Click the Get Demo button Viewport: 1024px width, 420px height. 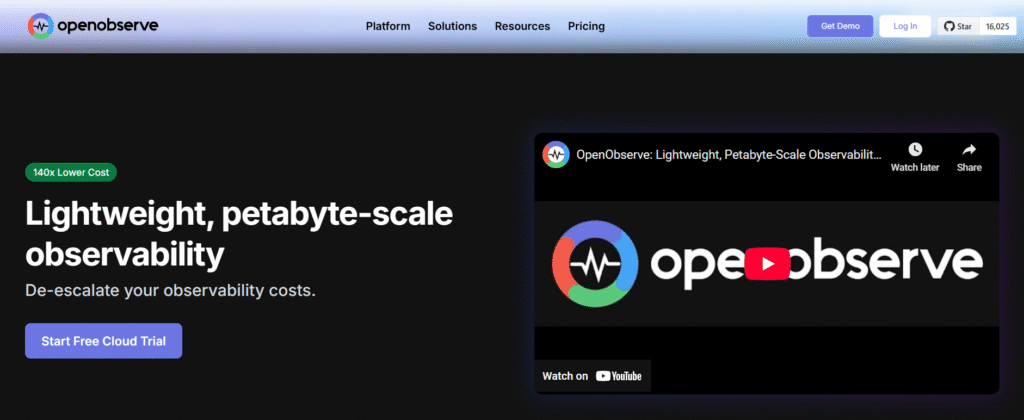coord(840,26)
